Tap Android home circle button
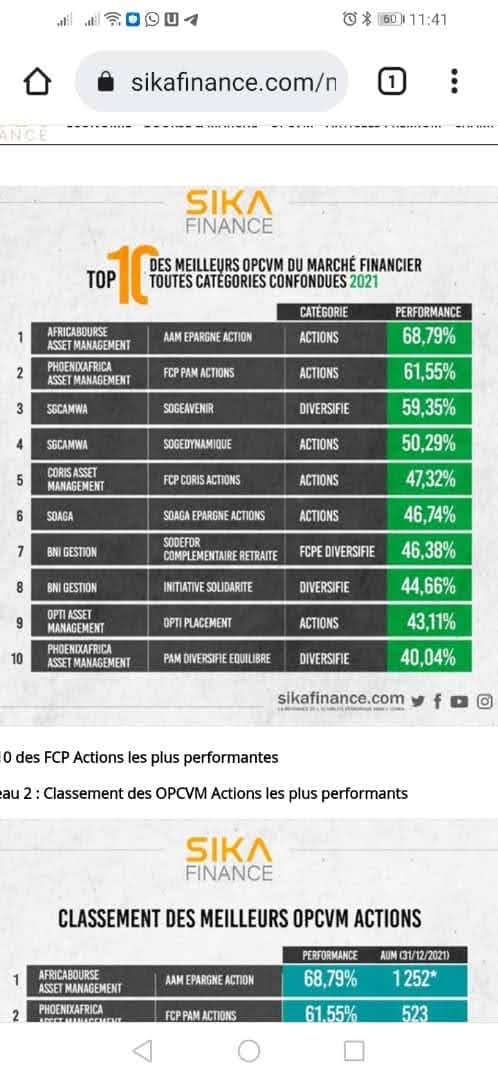The height and width of the screenshot is (1080, 498). coord(249,1051)
